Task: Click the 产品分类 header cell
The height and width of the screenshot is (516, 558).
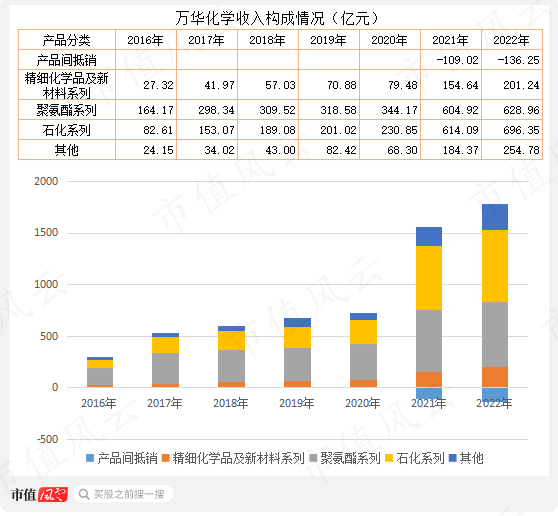Action: click(67, 40)
